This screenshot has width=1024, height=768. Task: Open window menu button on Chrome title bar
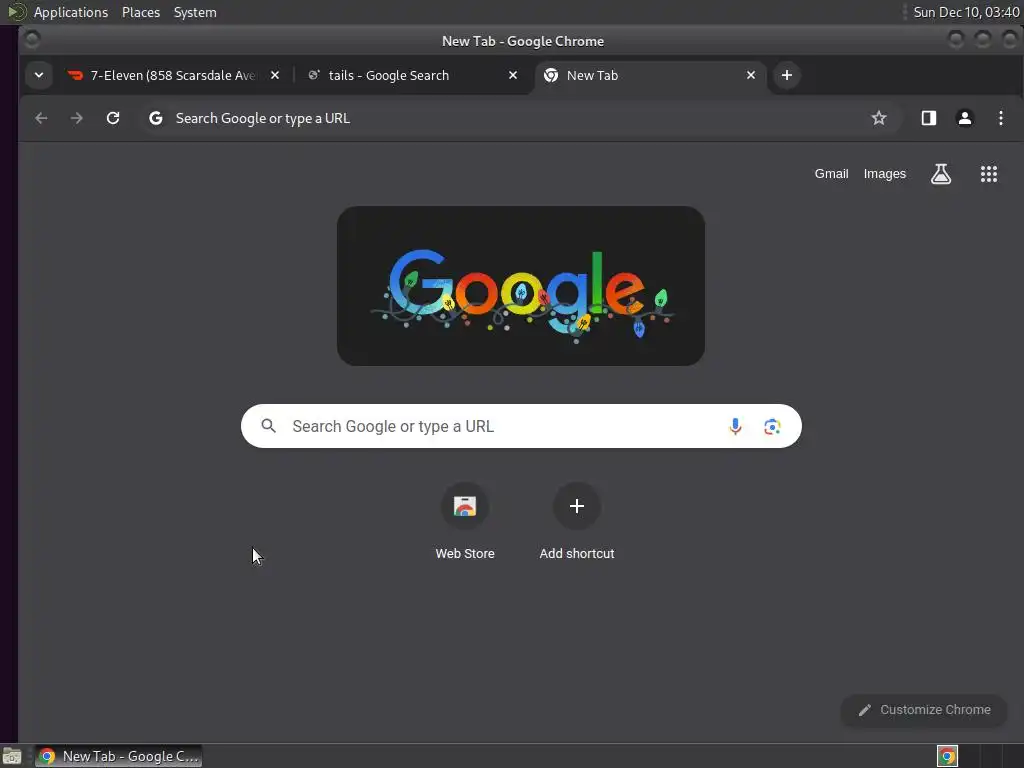32,40
